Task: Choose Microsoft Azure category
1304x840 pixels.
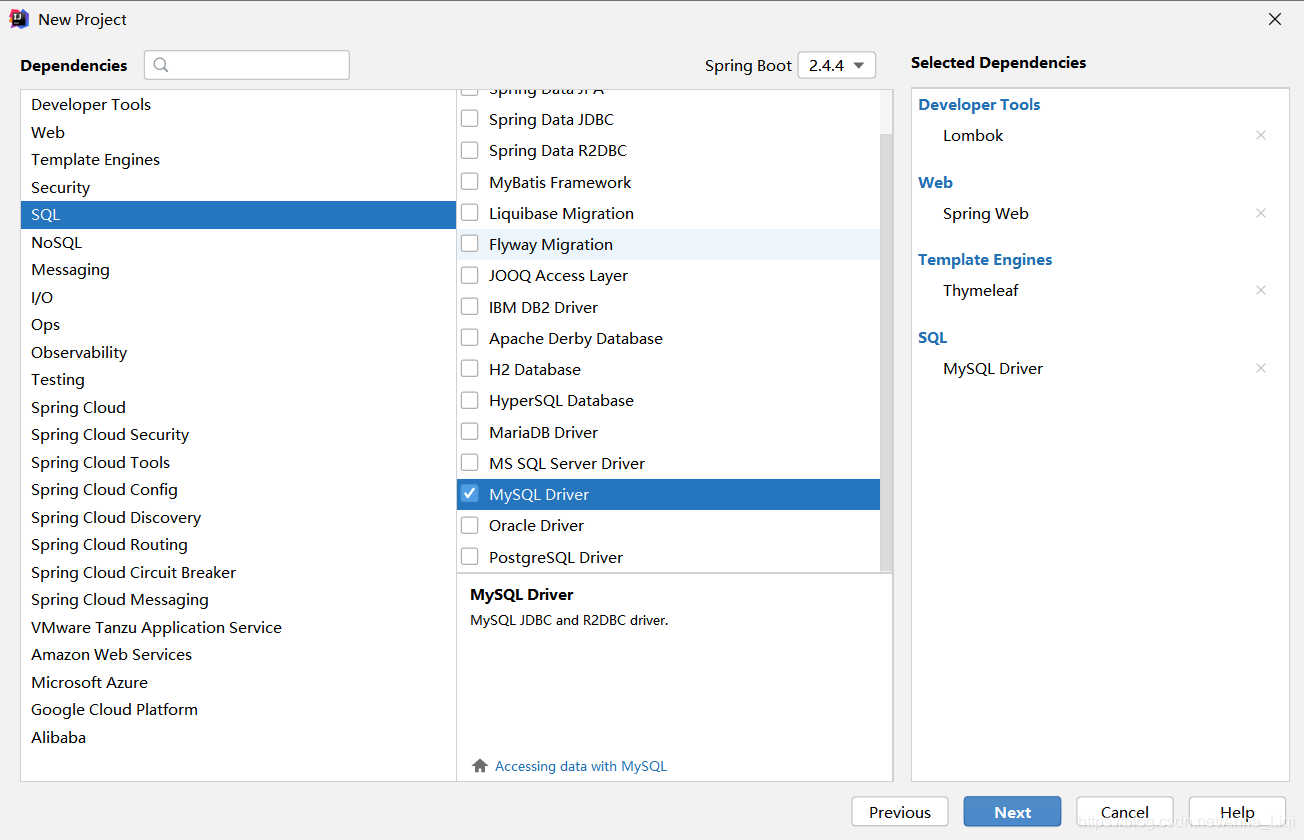Action: click(238, 682)
